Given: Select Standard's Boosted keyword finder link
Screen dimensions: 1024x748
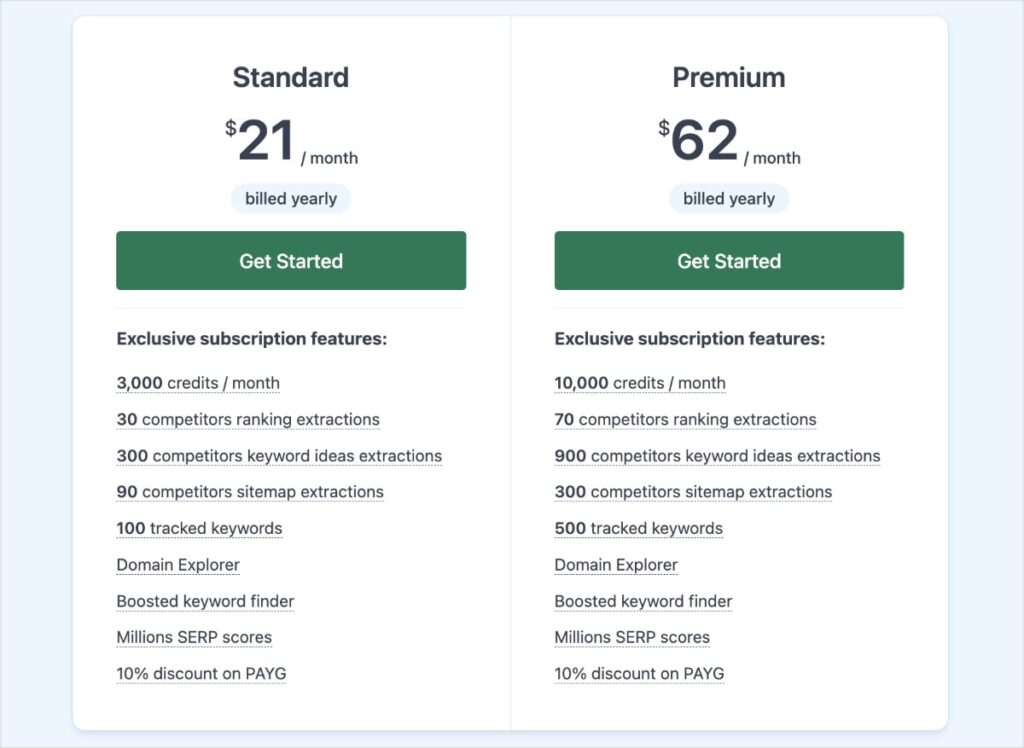Looking at the screenshot, I should pos(205,601).
